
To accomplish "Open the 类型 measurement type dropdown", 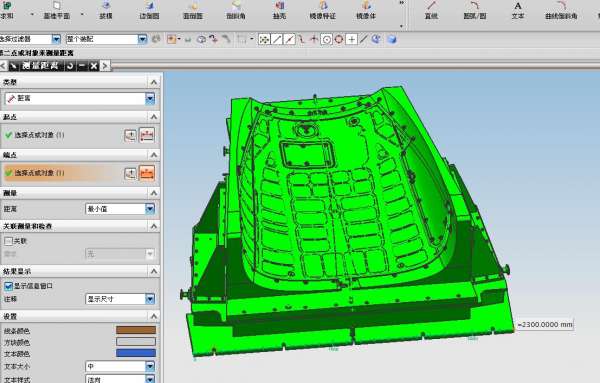I will coord(150,98).
